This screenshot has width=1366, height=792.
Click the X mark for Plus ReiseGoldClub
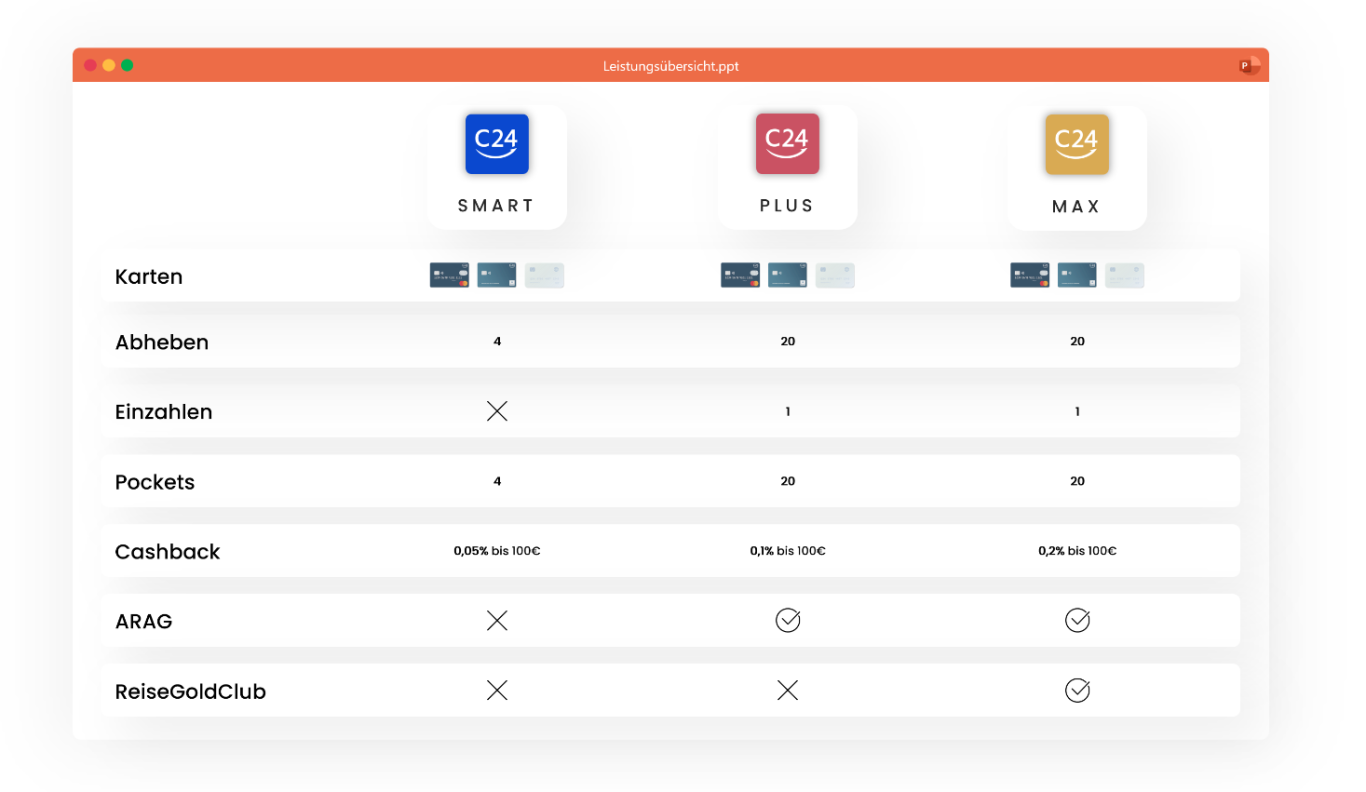[788, 691]
